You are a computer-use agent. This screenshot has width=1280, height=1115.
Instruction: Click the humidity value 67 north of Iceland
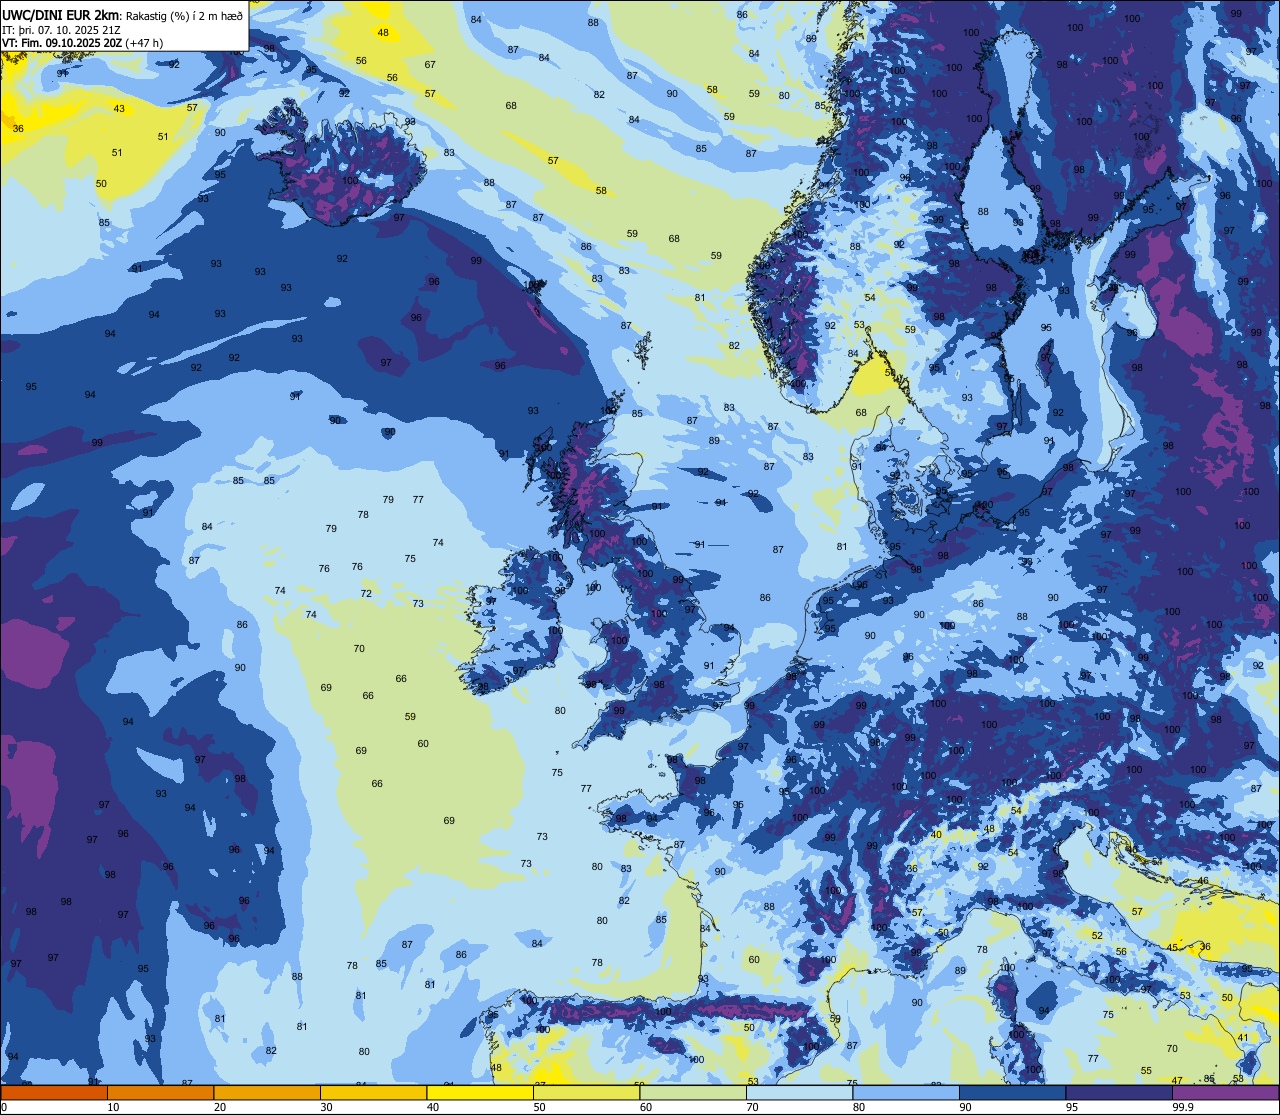430,64
